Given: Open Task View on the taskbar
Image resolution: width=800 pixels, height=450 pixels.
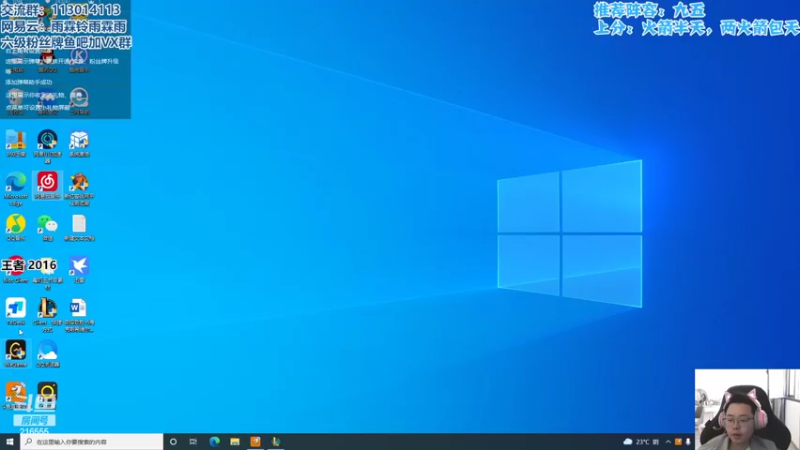Looking at the screenshot, I should [x=193, y=442].
